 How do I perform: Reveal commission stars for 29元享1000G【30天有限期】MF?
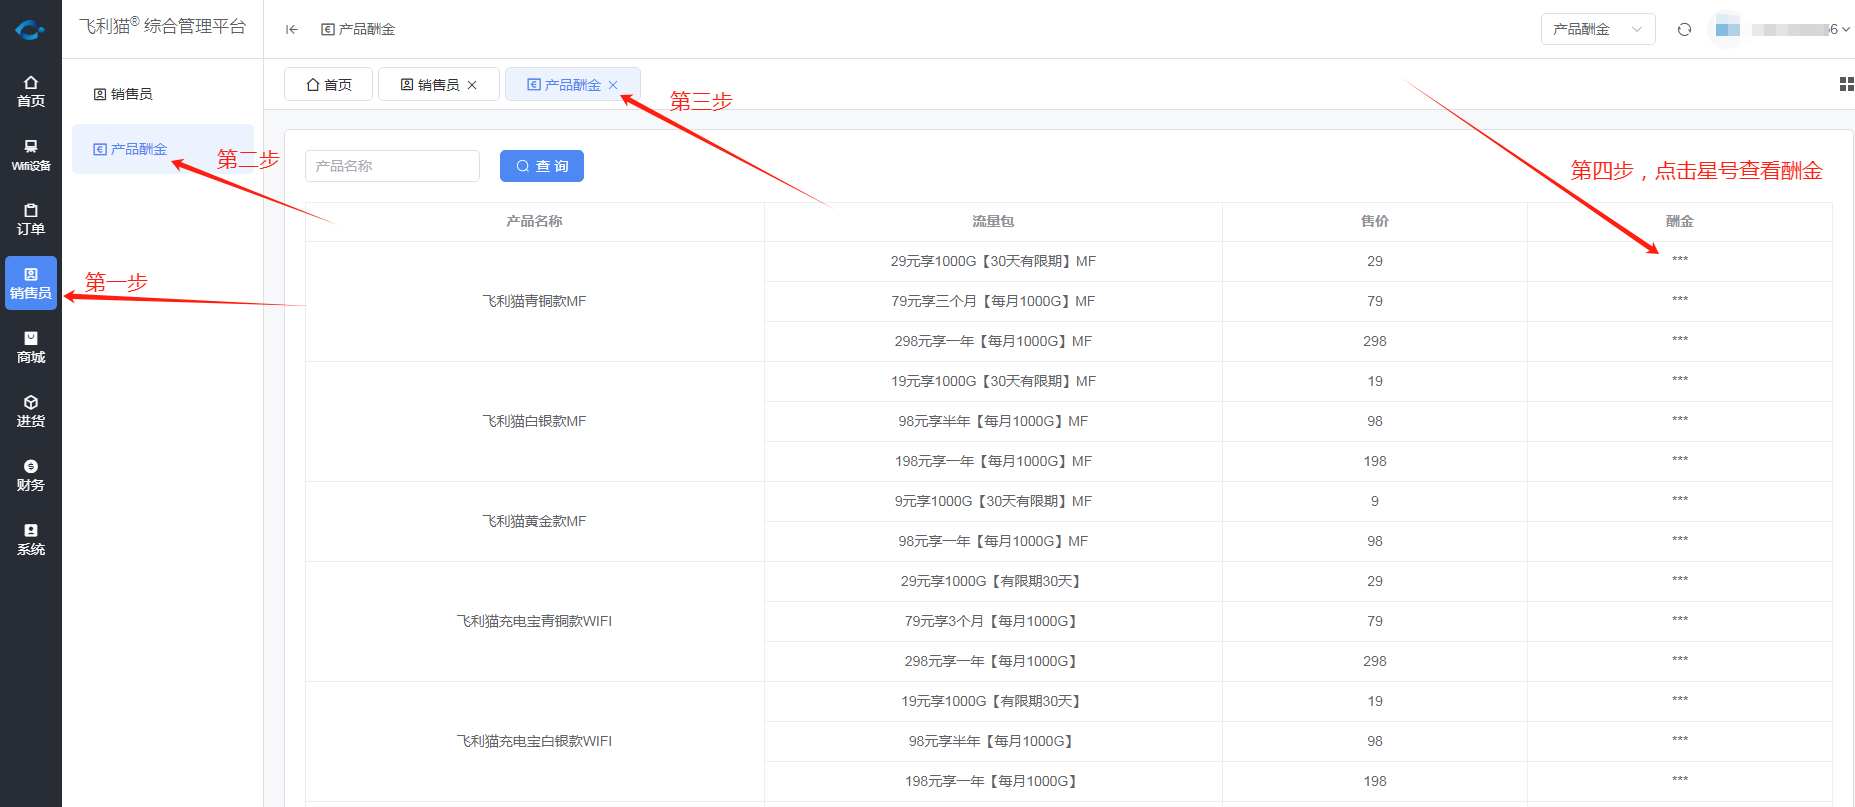click(x=1679, y=261)
